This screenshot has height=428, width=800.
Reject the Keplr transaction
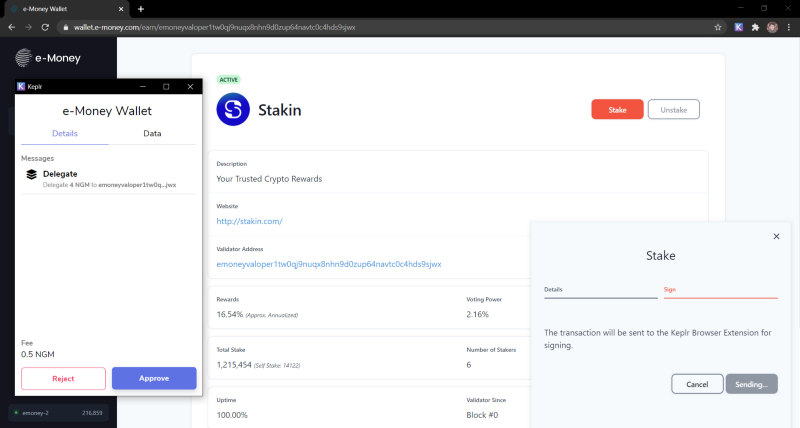pyautogui.click(x=63, y=379)
